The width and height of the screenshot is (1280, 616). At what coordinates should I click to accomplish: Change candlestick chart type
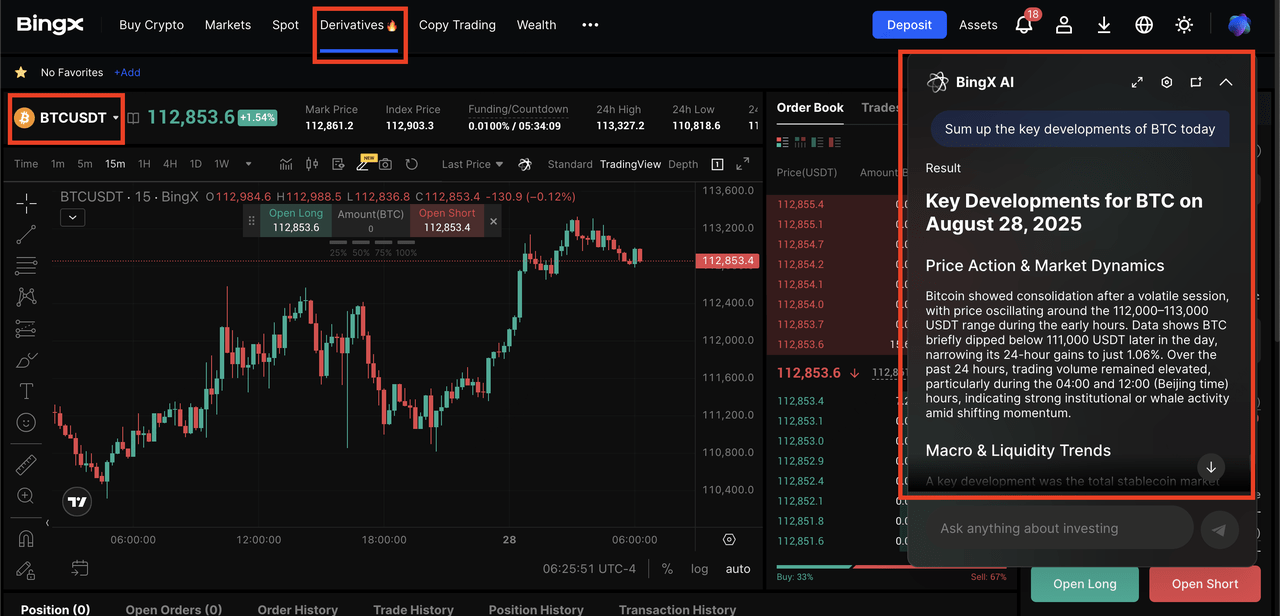(311, 164)
